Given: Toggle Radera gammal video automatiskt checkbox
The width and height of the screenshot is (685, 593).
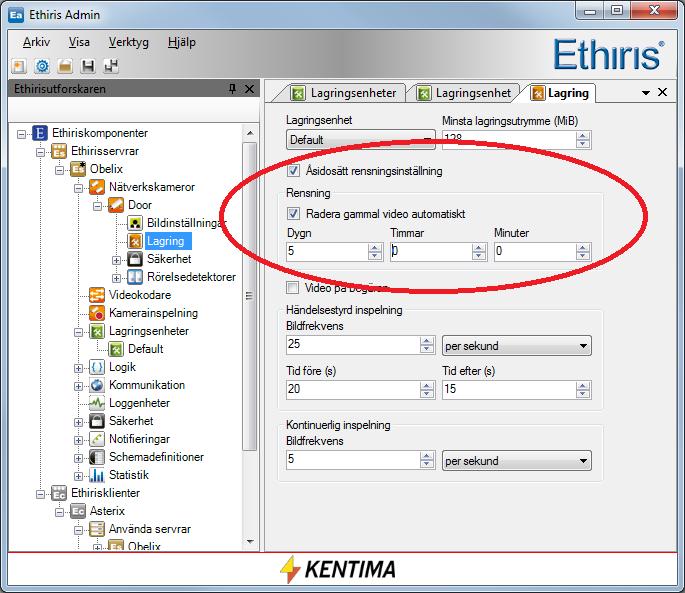Looking at the screenshot, I should pos(293,214).
